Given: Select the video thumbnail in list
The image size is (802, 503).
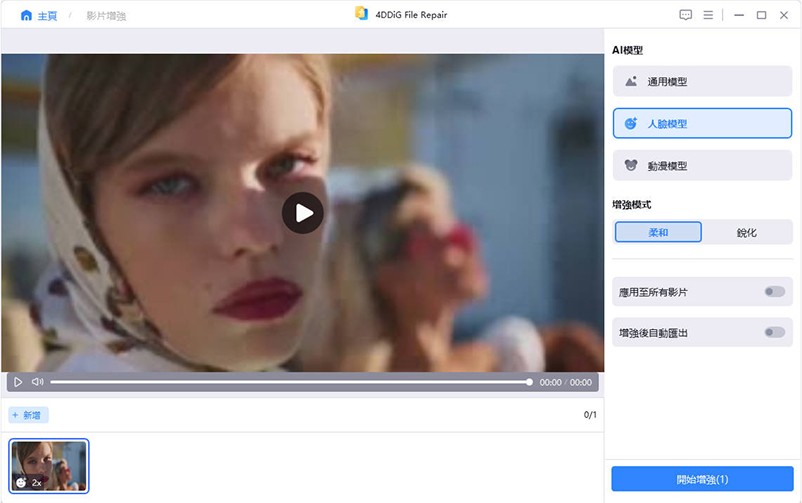Looking at the screenshot, I should 49,466.
